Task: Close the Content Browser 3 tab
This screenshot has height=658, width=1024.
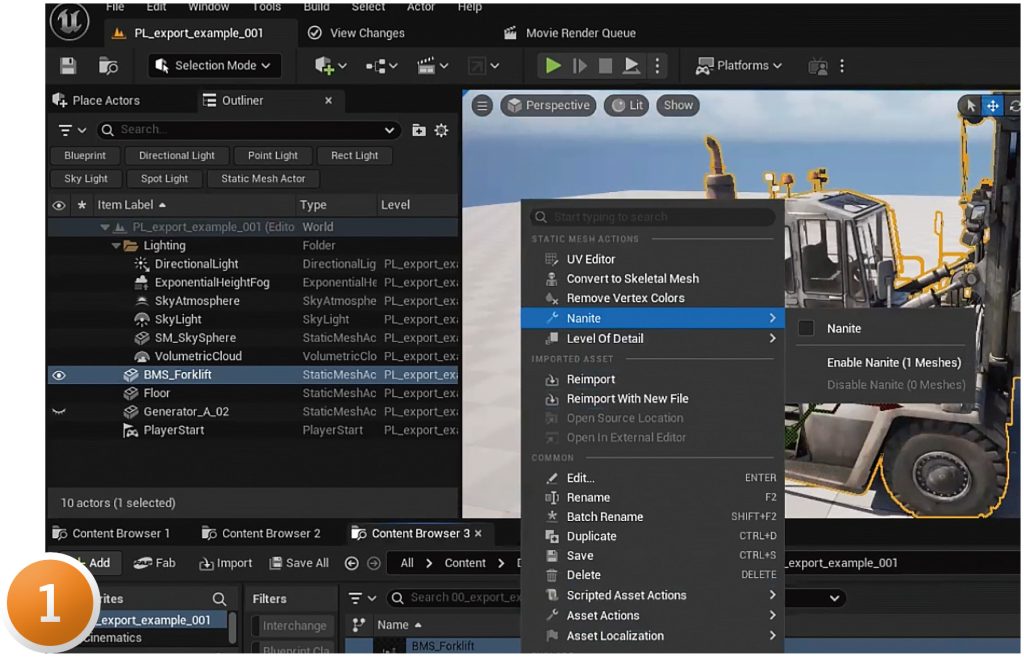Action: tap(479, 534)
